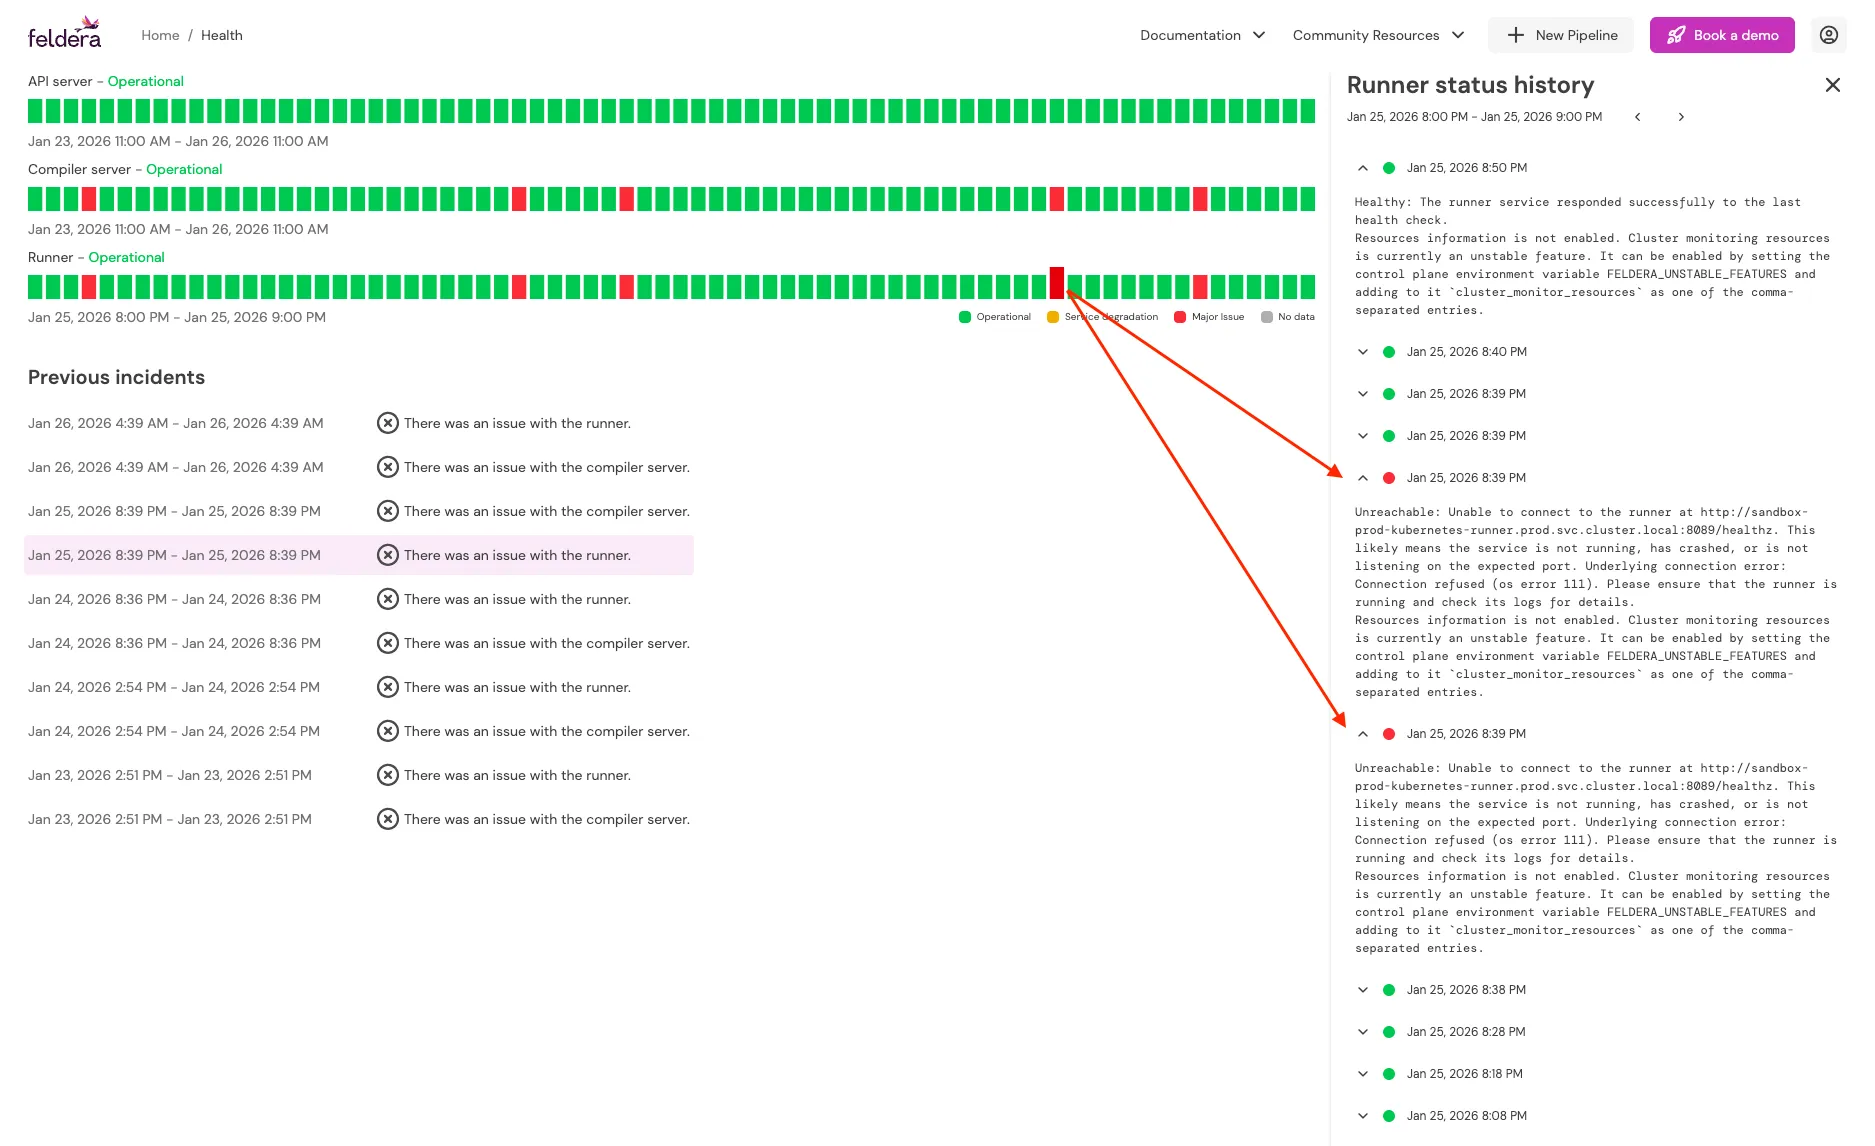The height and width of the screenshot is (1146, 1875).
Task: Select the first red bar in Runner timeline
Action: click(x=89, y=287)
